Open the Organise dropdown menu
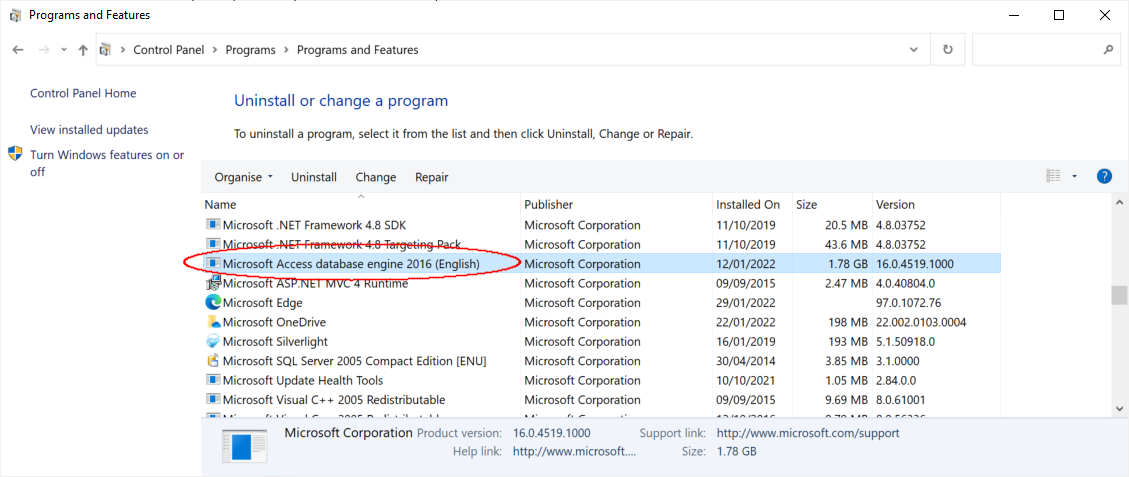The image size is (1129, 477). pos(243,177)
